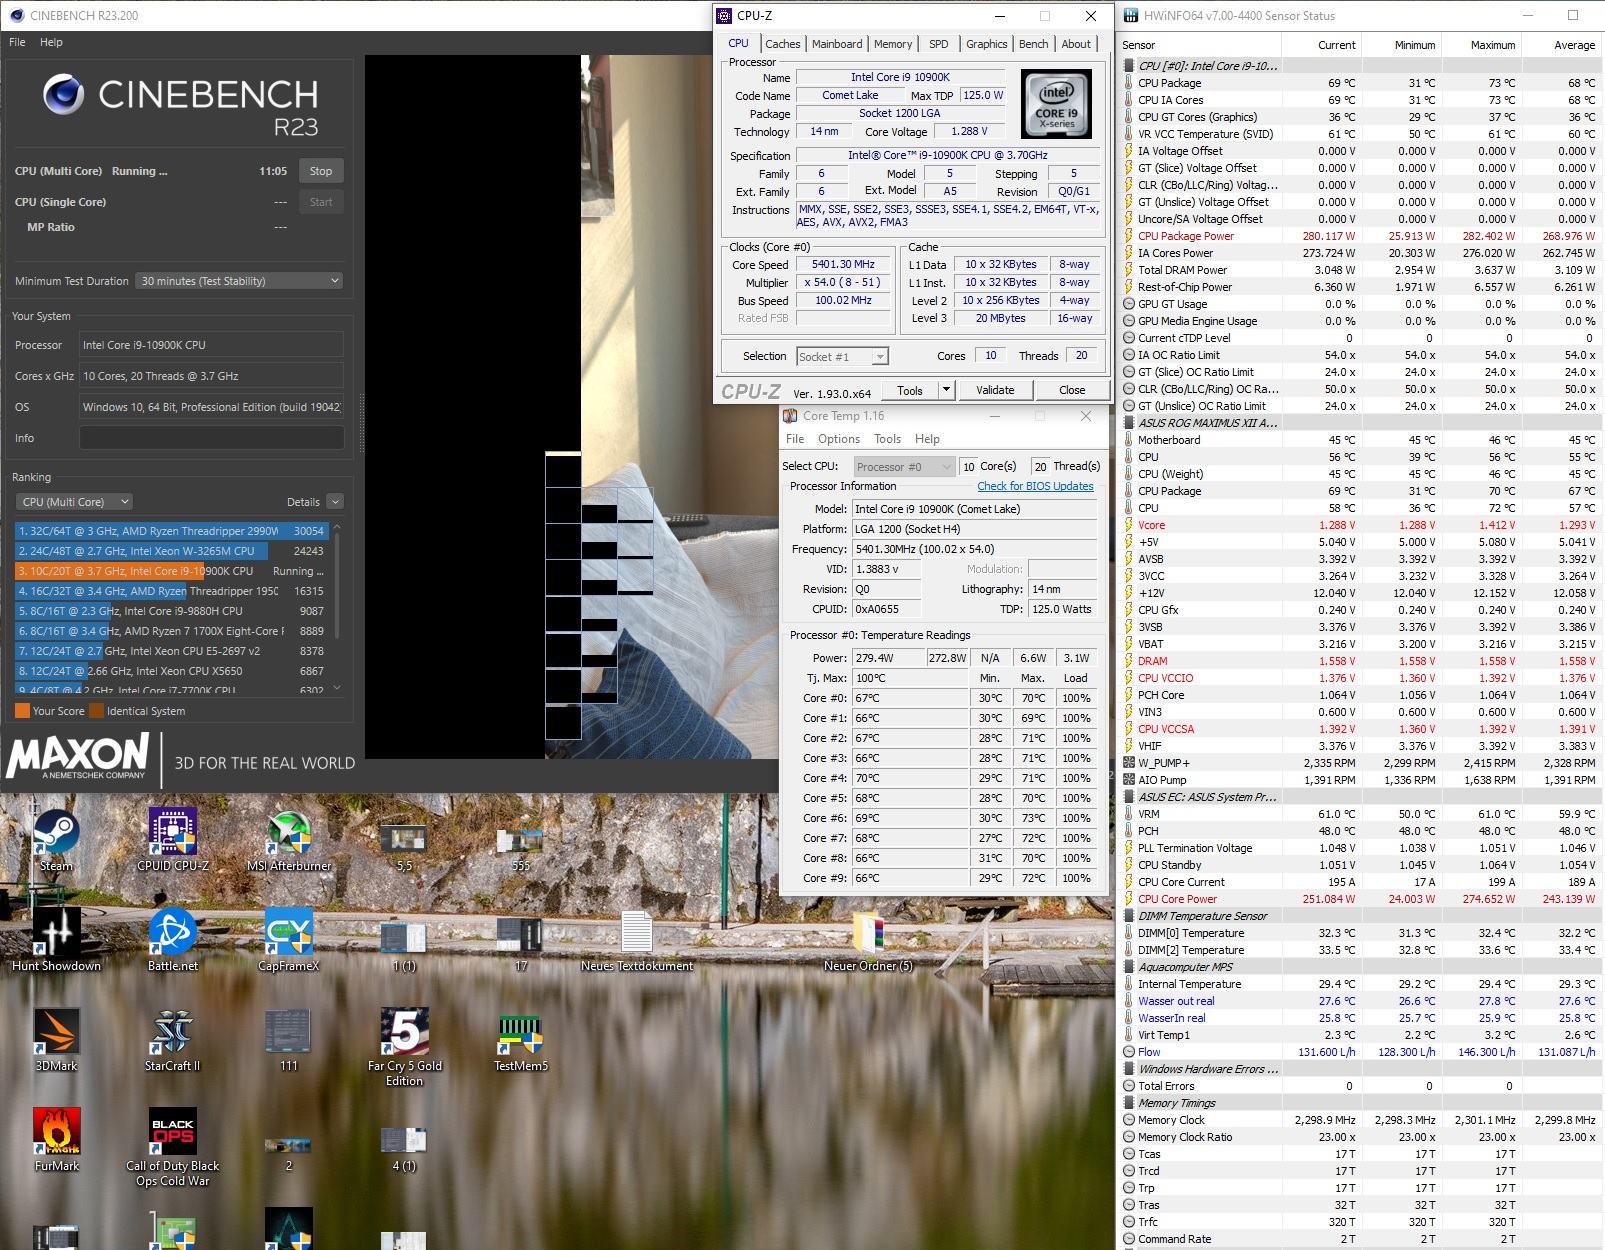
Task: Select the CPU Package Power row in HWiNFO
Action: click(x=1360, y=236)
